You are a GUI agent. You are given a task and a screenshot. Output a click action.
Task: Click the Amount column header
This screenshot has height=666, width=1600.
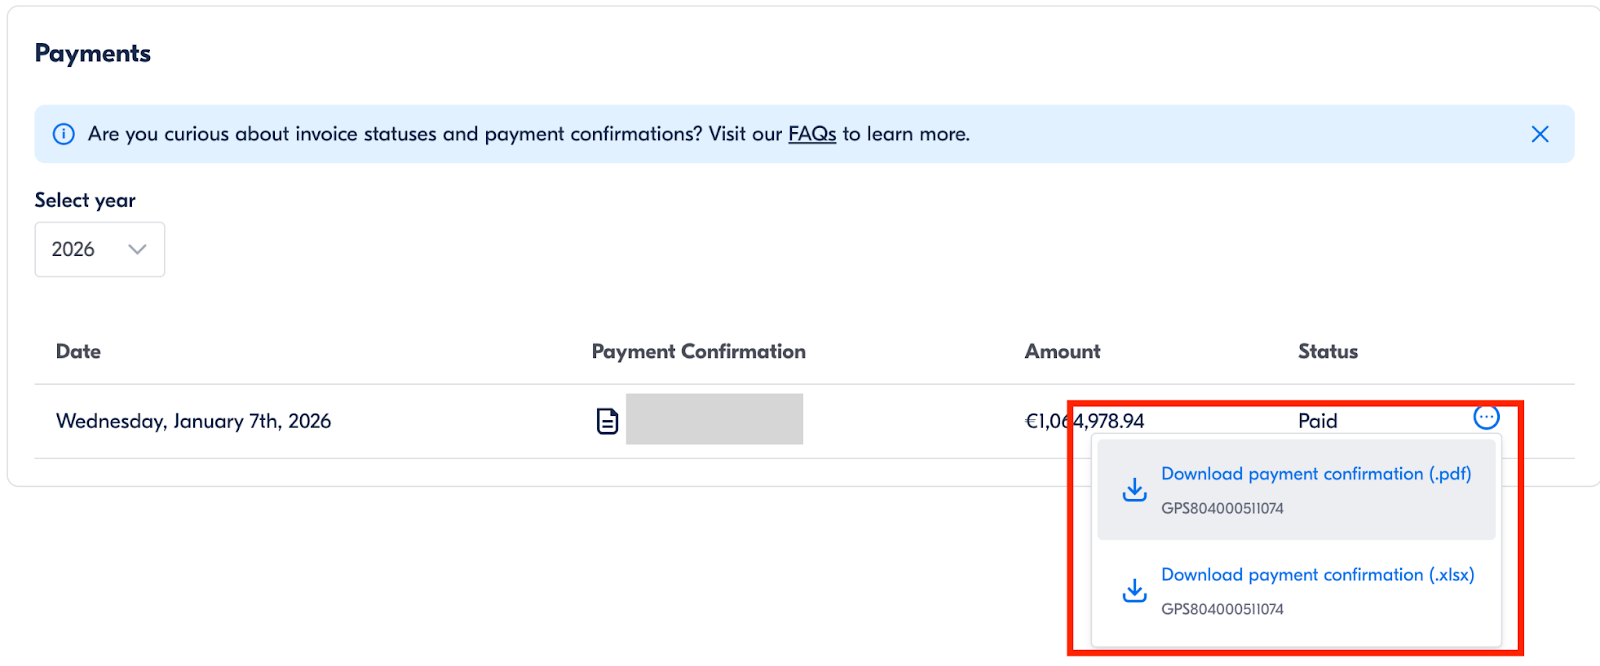click(1062, 352)
